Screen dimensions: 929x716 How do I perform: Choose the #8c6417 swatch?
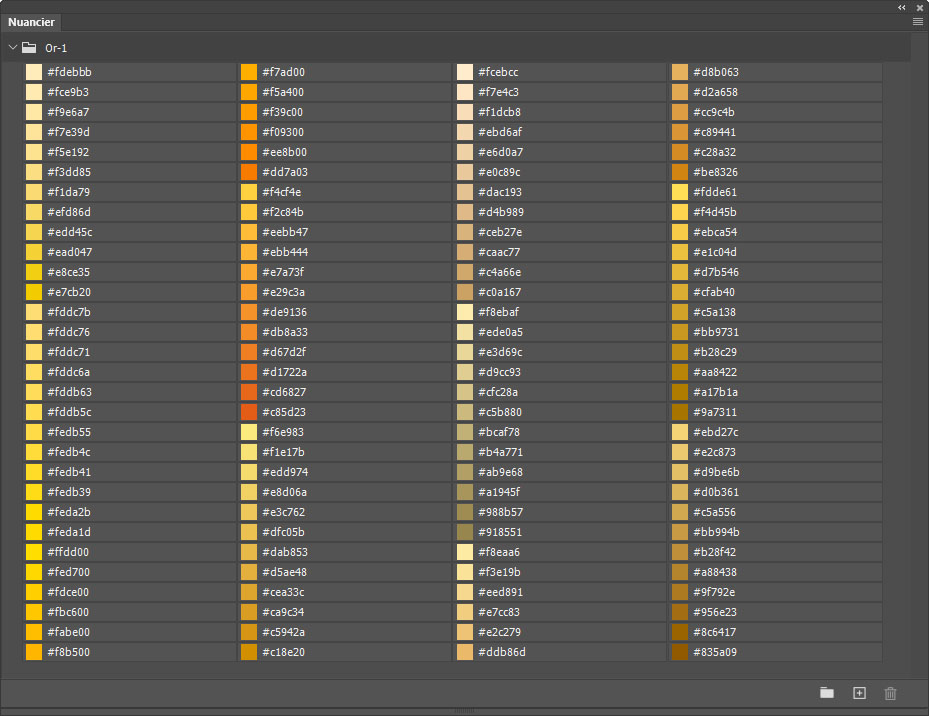pyautogui.click(x=680, y=632)
